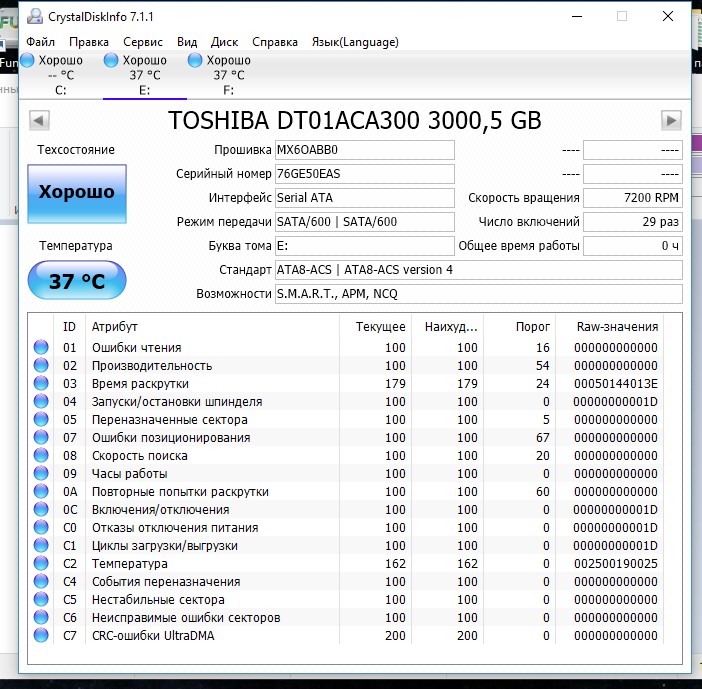Select raw value 002500190025
This screenshot has width=702, height=689.
[616, 564]
